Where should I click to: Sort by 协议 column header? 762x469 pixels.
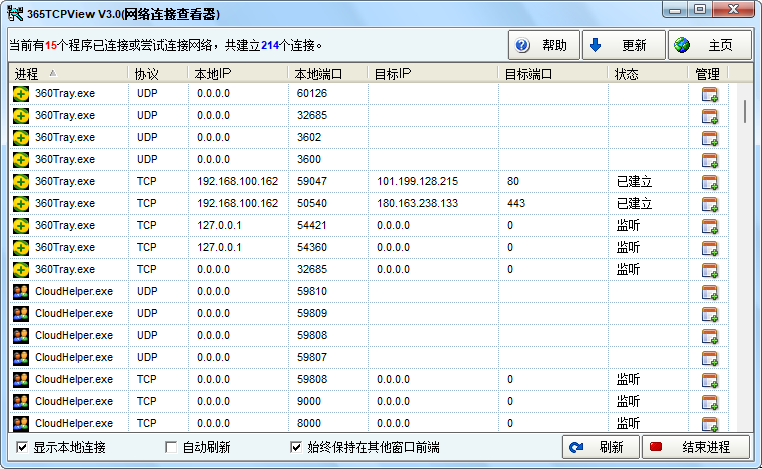tap(157, 73)
